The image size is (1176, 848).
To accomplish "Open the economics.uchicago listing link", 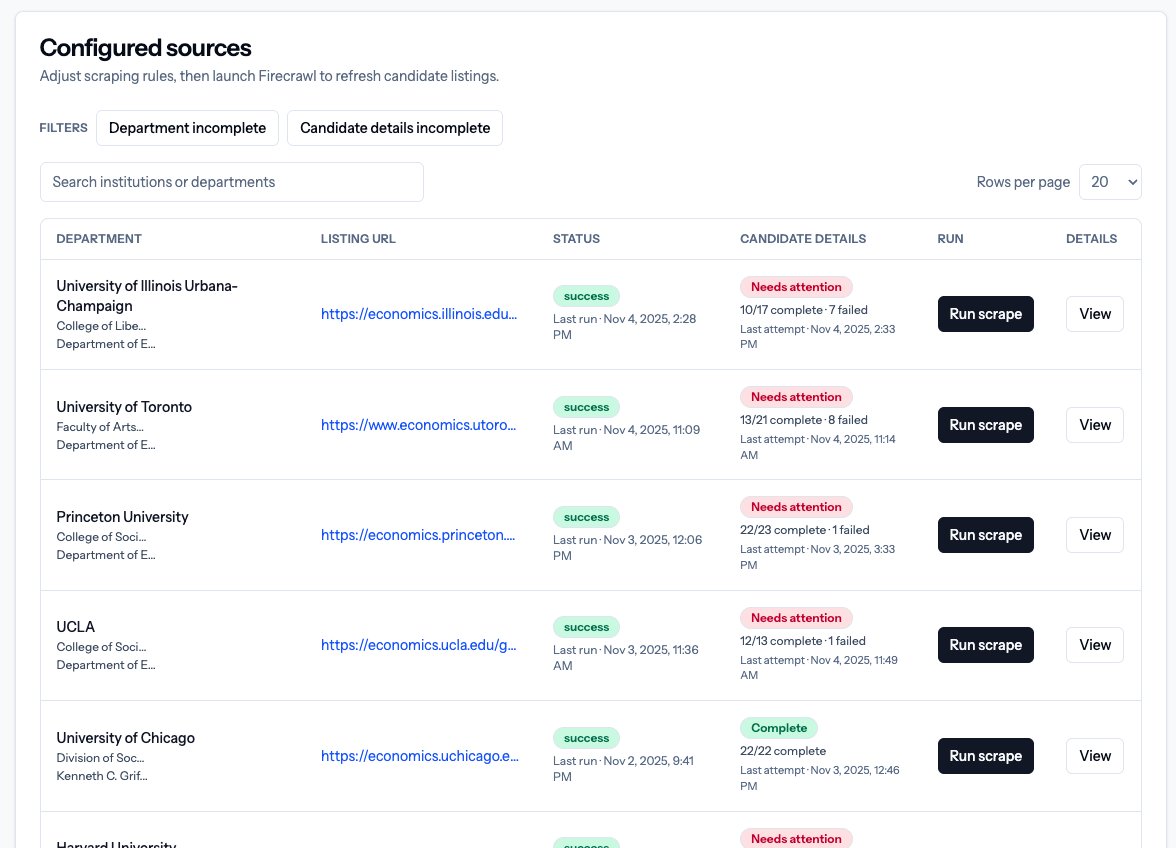I will coord(420,756).
